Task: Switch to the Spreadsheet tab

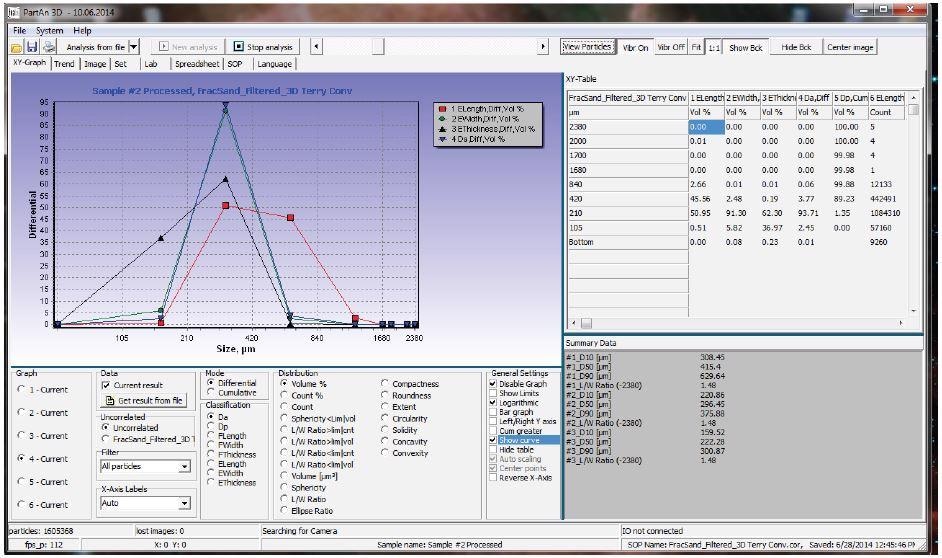Action: [x=197, y=64]
